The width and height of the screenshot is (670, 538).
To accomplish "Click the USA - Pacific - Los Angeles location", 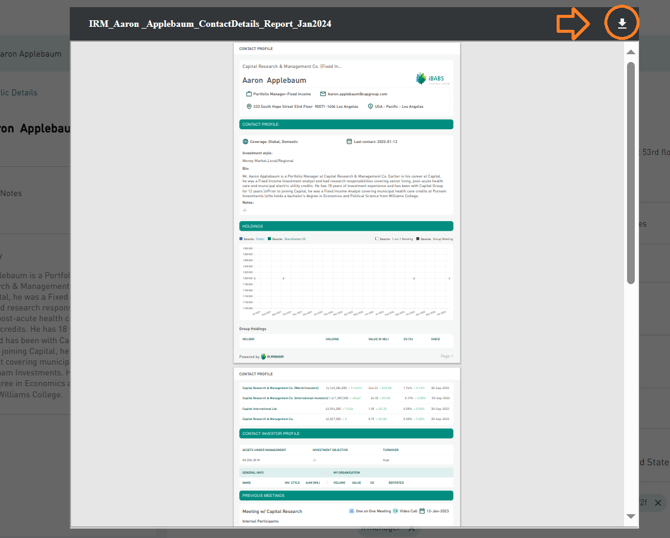I will point(399,106).
